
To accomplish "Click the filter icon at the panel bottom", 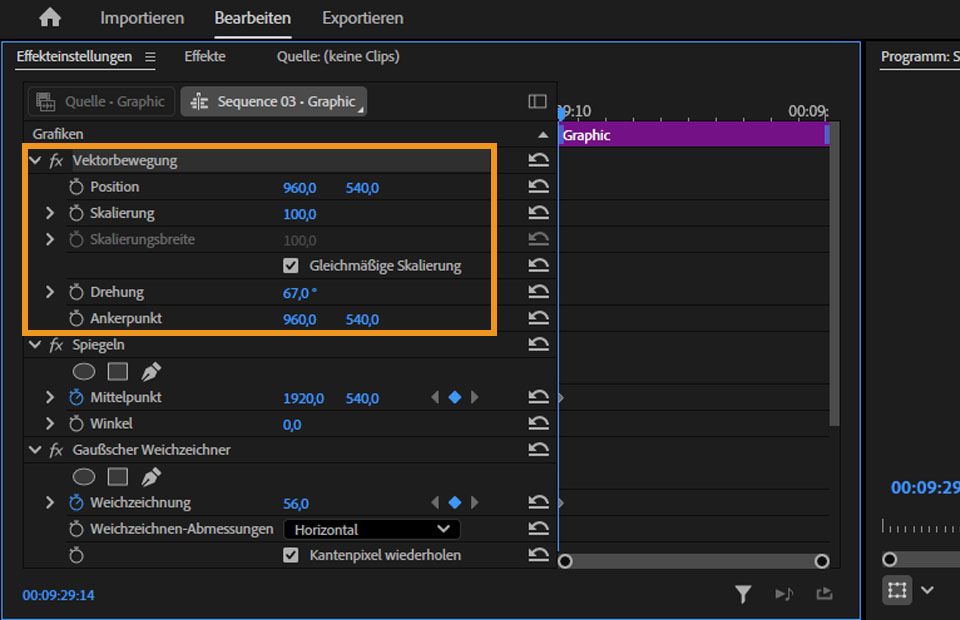I will coord(743,593).
